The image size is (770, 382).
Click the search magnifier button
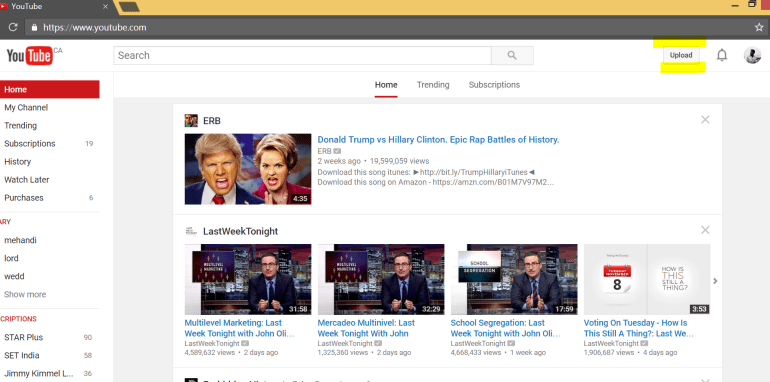click(x=512, y=55)
